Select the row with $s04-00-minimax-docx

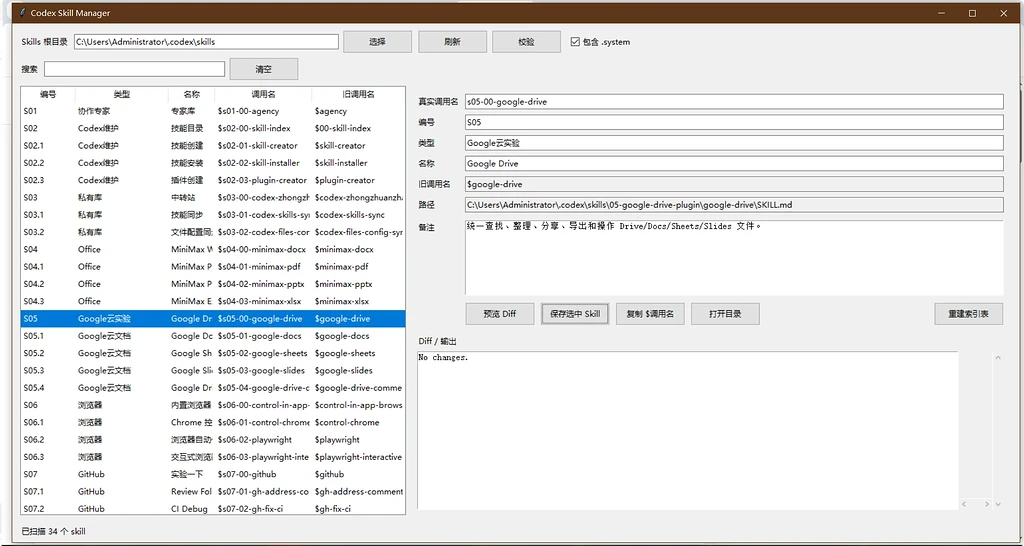213,249
